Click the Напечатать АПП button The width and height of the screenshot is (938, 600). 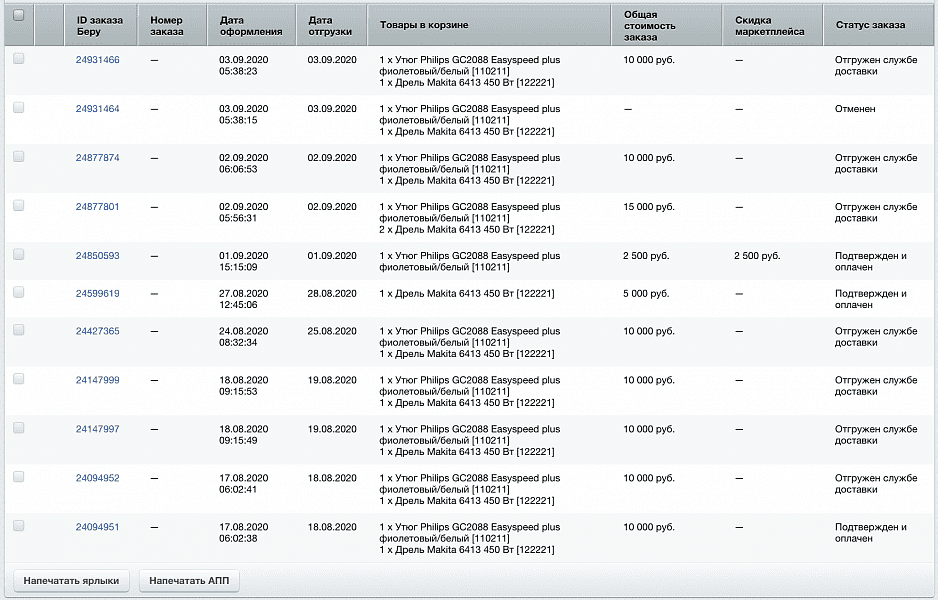pos(190,581)
